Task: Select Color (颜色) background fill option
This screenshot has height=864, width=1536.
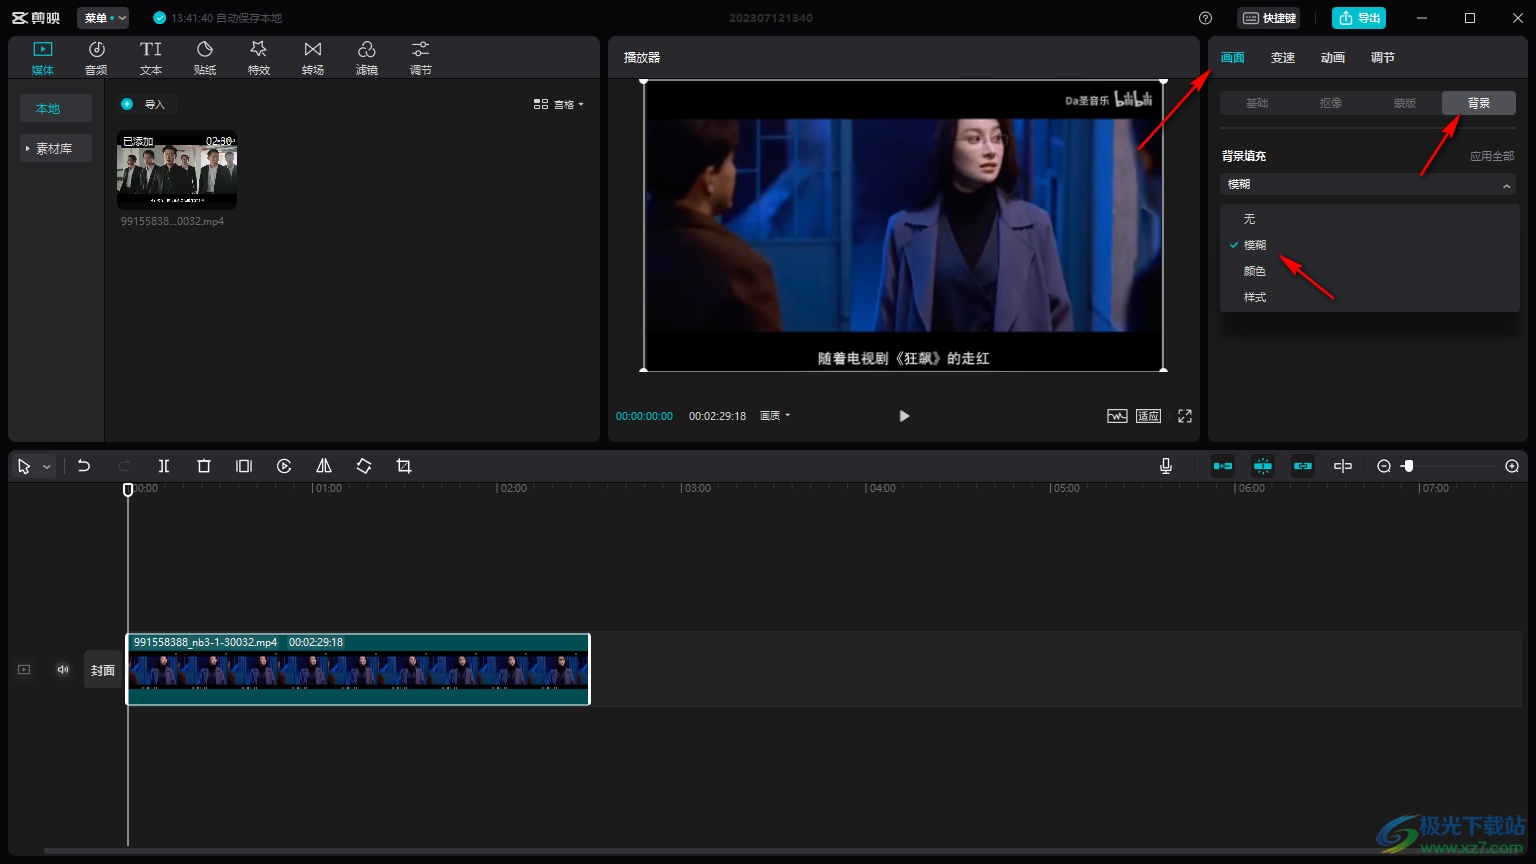Action: tap(1369, 271)
